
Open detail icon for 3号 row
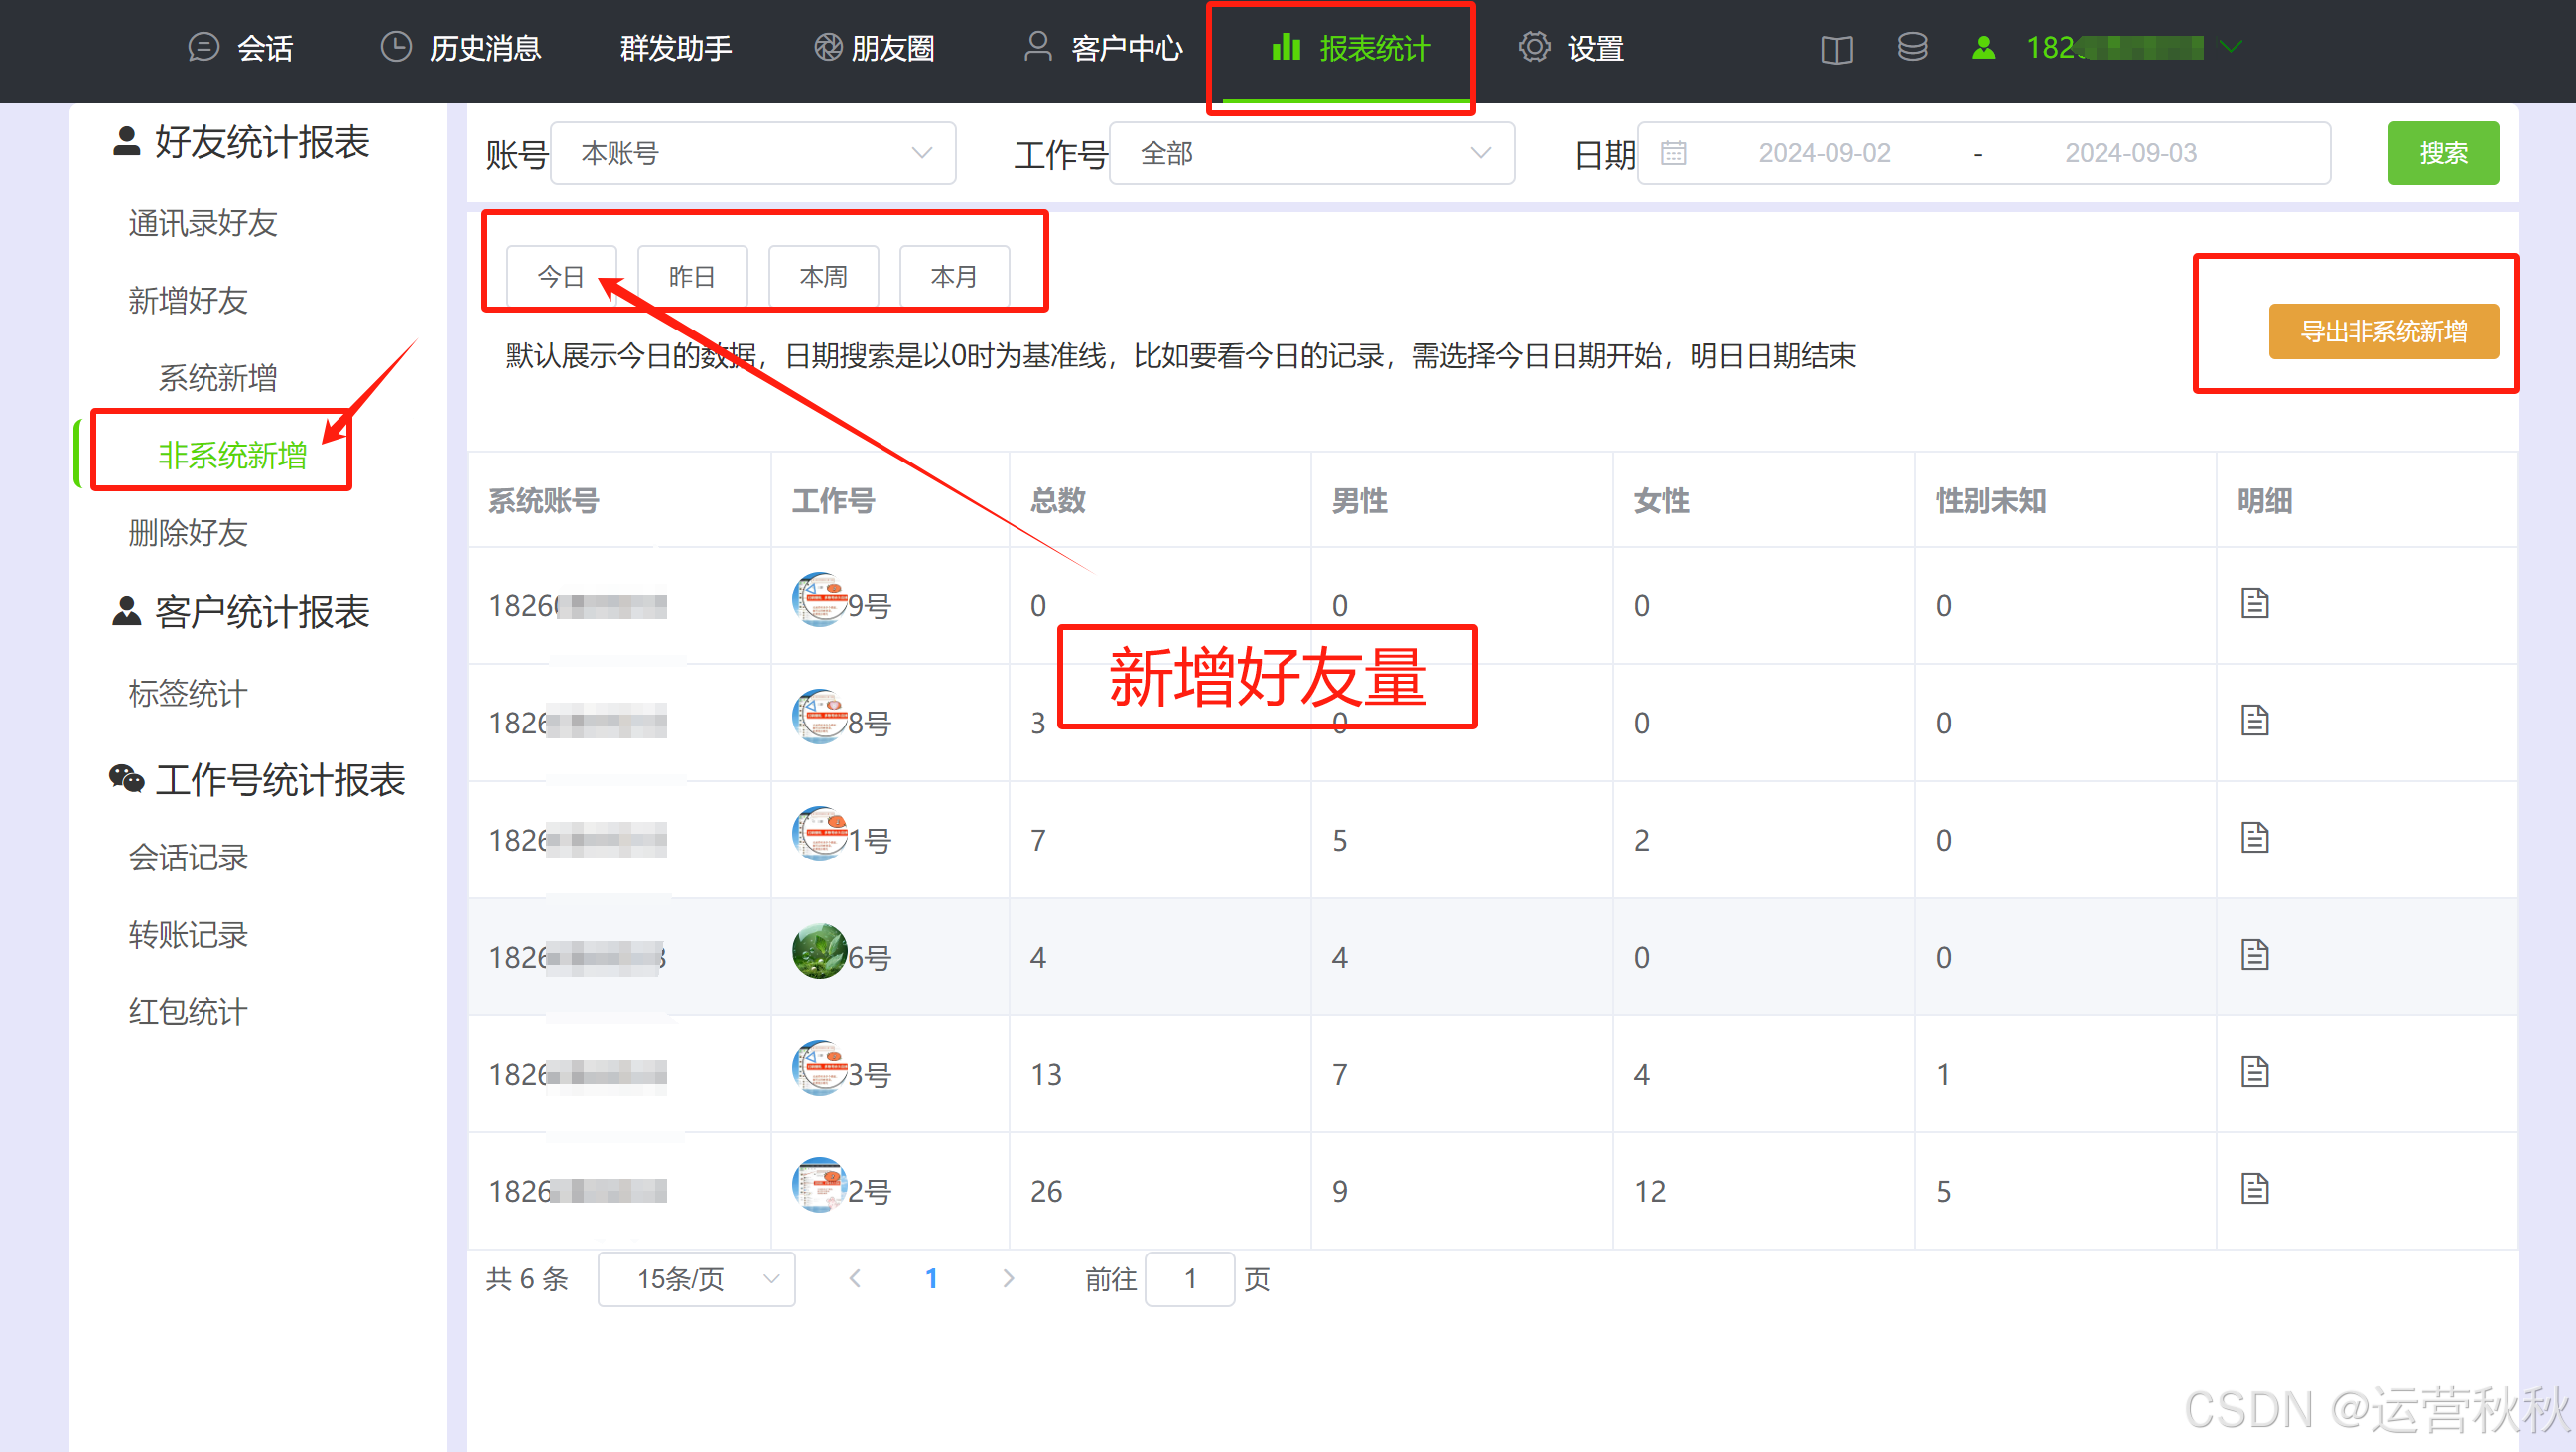click(2254, 1072)
